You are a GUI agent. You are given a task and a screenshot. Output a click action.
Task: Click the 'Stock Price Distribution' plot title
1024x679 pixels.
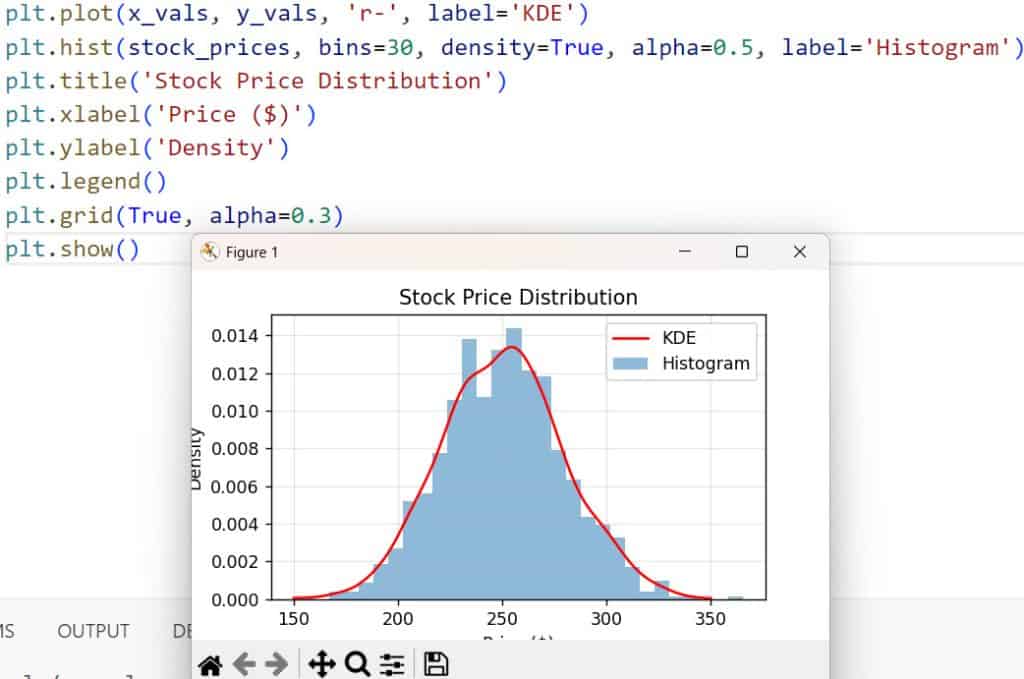pyautogui.click(x=517, y=297)
